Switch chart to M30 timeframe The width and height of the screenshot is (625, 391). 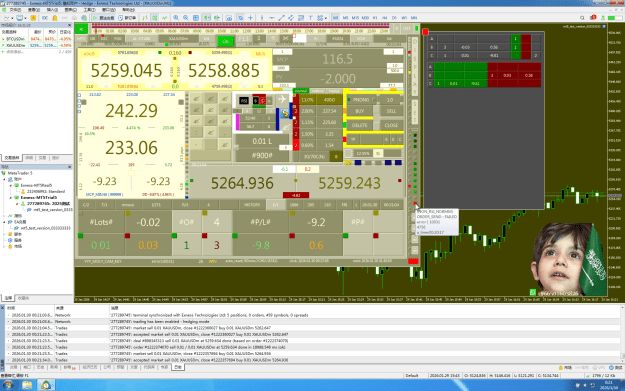point(366,18)
